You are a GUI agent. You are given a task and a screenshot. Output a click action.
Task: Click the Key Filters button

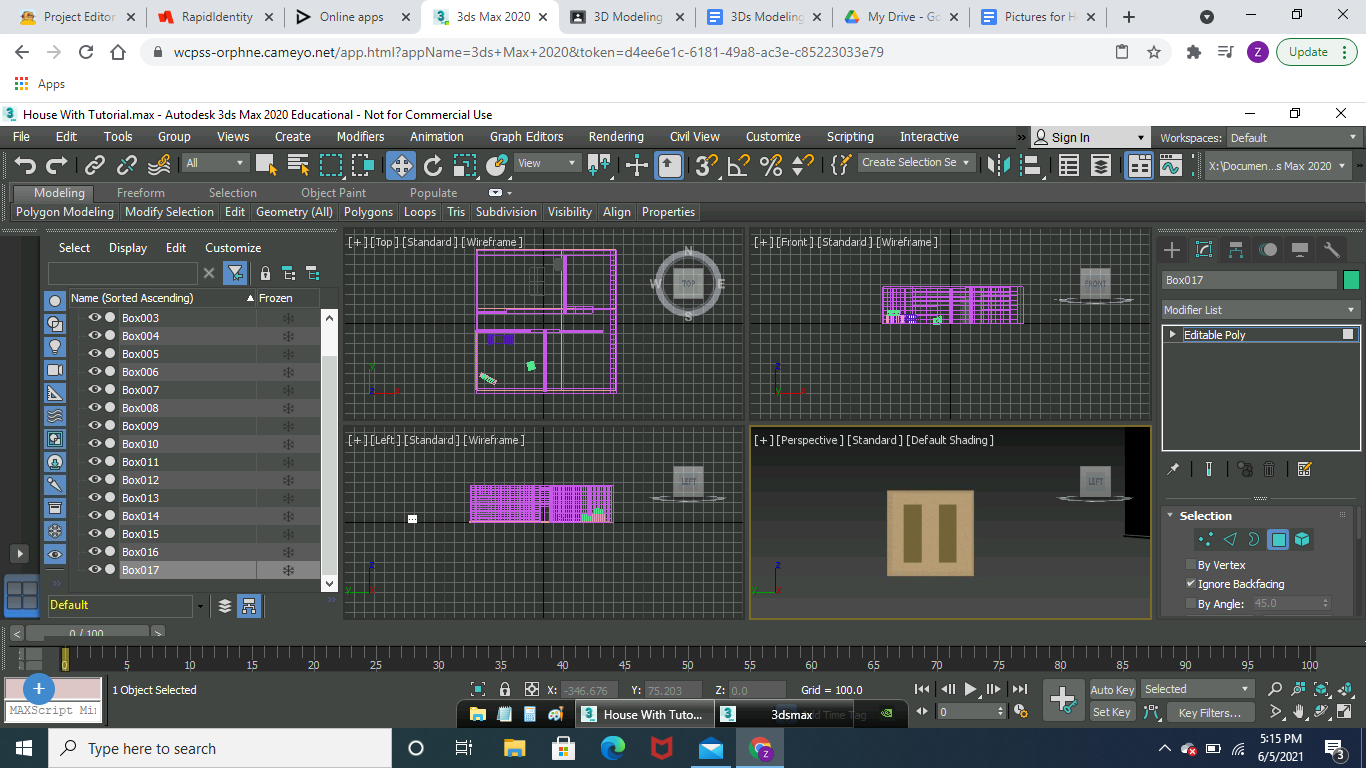coord(1210,713)
